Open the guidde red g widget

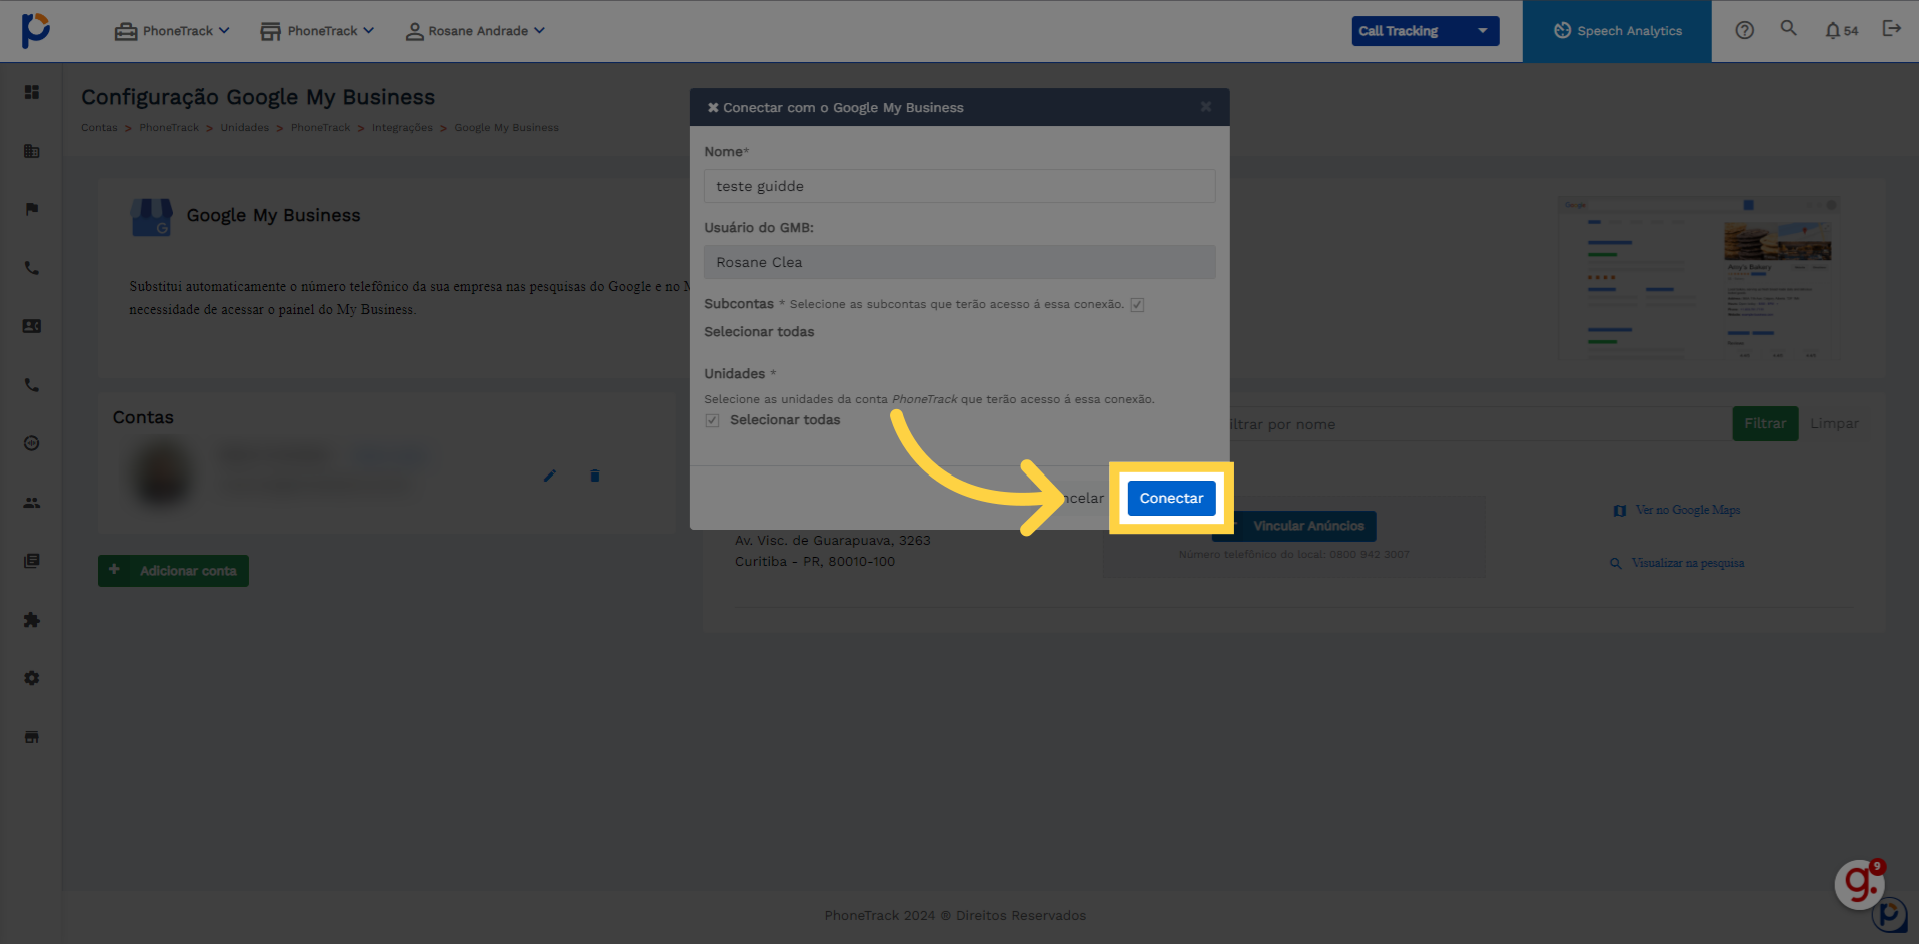(x=1860, y=884)
